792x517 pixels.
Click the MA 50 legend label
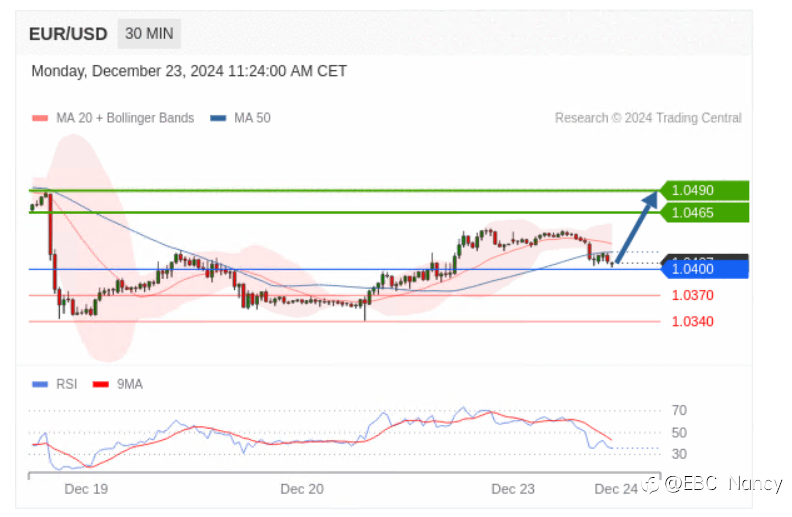pyautogui.click(x=252, y=118)
